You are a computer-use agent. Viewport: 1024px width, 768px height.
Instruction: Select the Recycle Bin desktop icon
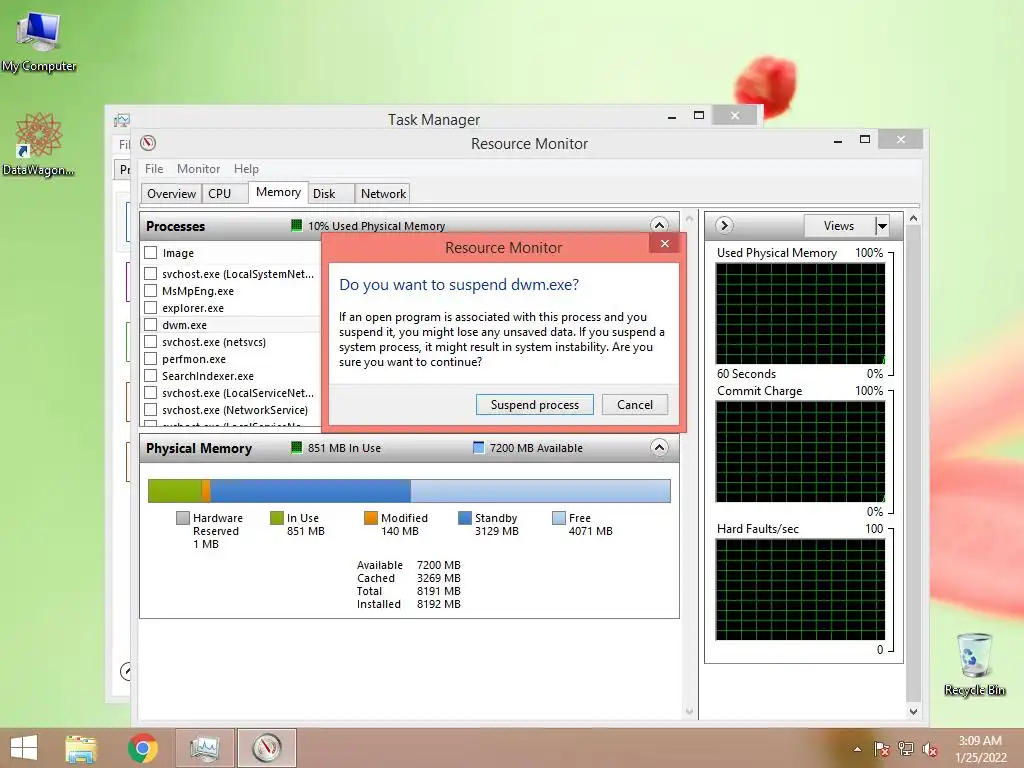point(974,664)
